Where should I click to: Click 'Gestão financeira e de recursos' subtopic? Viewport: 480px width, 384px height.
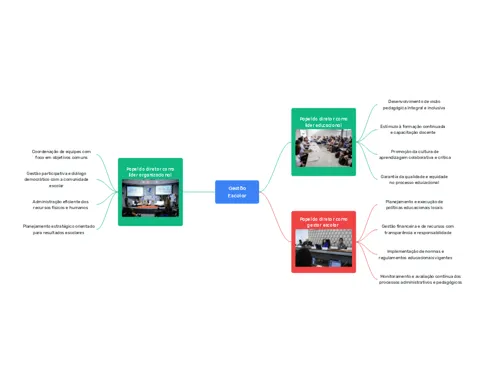click(x=418, y=229)
